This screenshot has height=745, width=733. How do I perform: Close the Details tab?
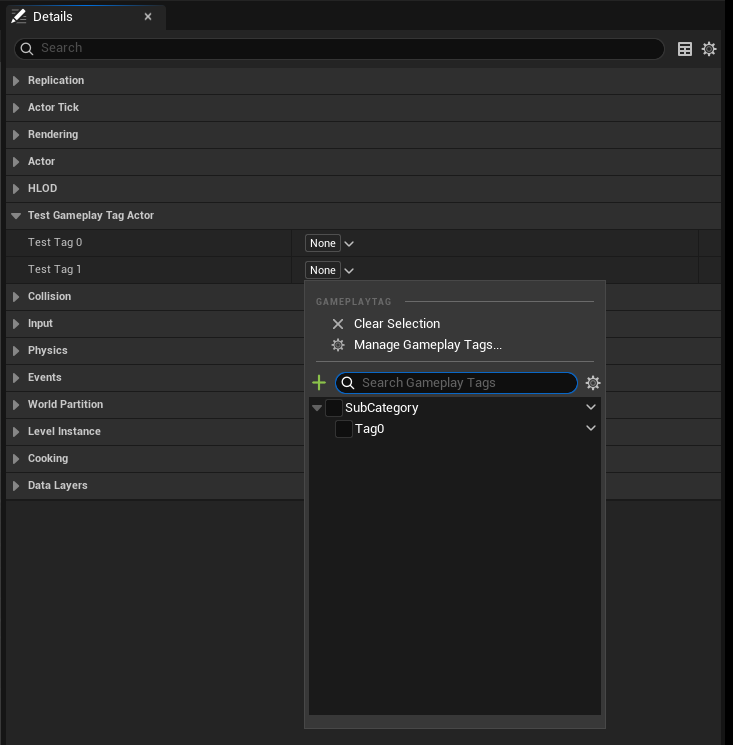click(x=148, y=17)
